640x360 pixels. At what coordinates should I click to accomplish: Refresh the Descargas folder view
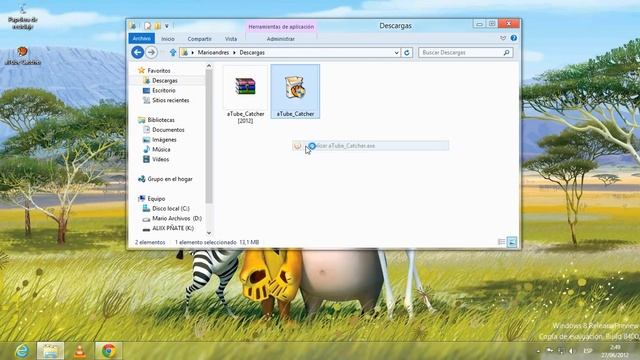point(407,53)
